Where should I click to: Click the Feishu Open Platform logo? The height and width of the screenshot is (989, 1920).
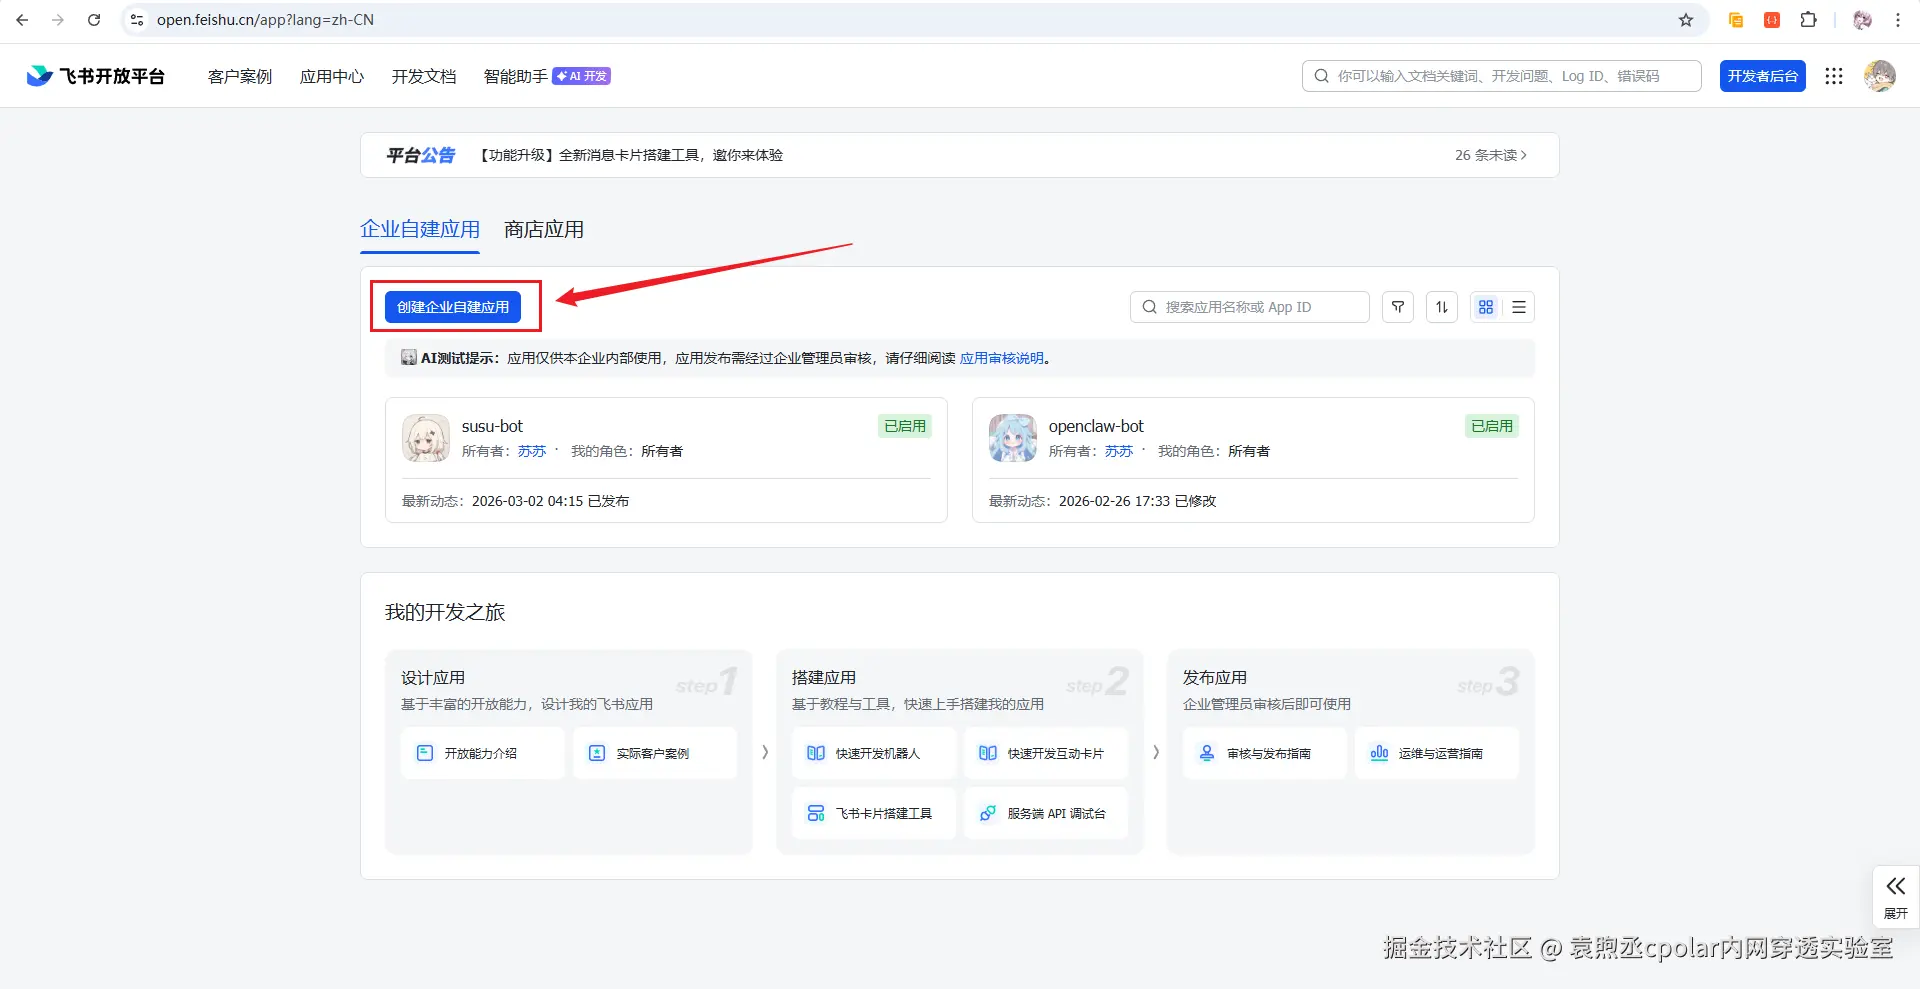(x=95, y=76)
